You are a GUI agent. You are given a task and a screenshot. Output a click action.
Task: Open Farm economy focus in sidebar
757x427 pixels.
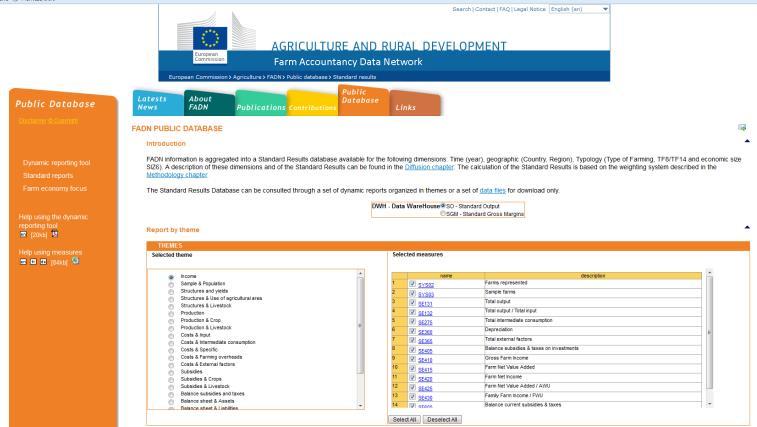55,188
